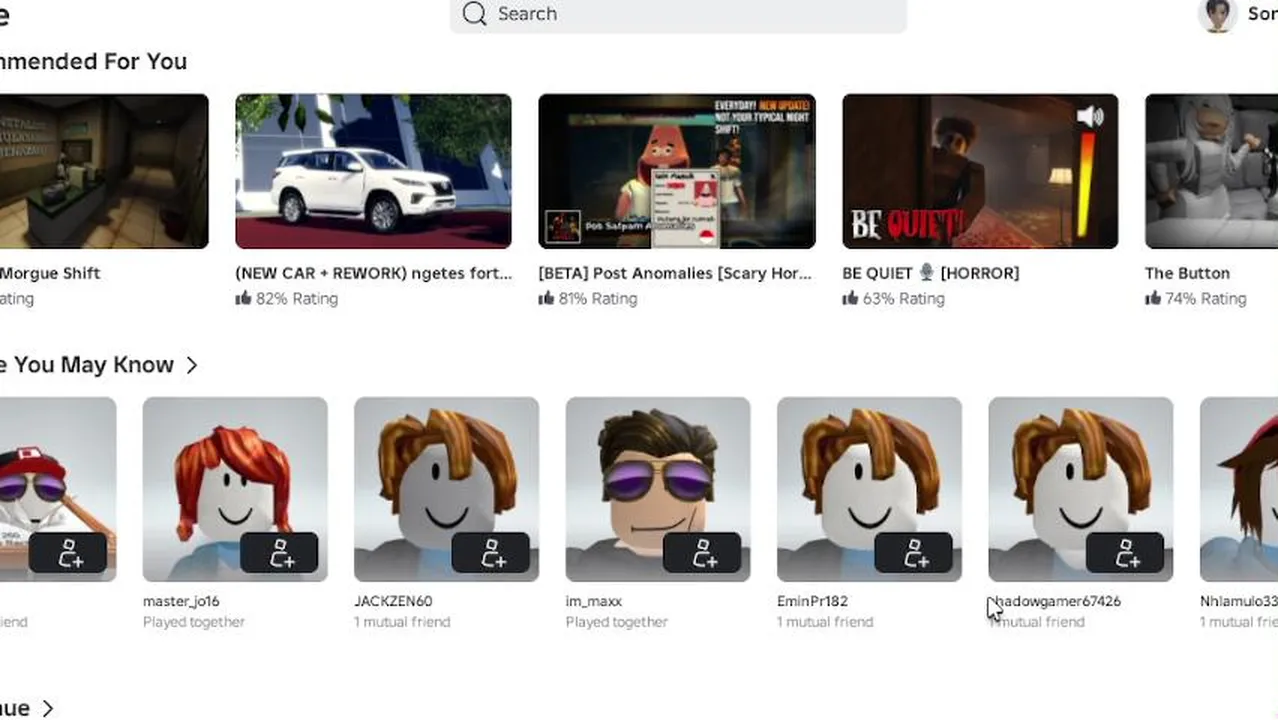Viewport: 1278px width, 720px height.
Task: Focus the Search input field
Action: coord(678,14)
